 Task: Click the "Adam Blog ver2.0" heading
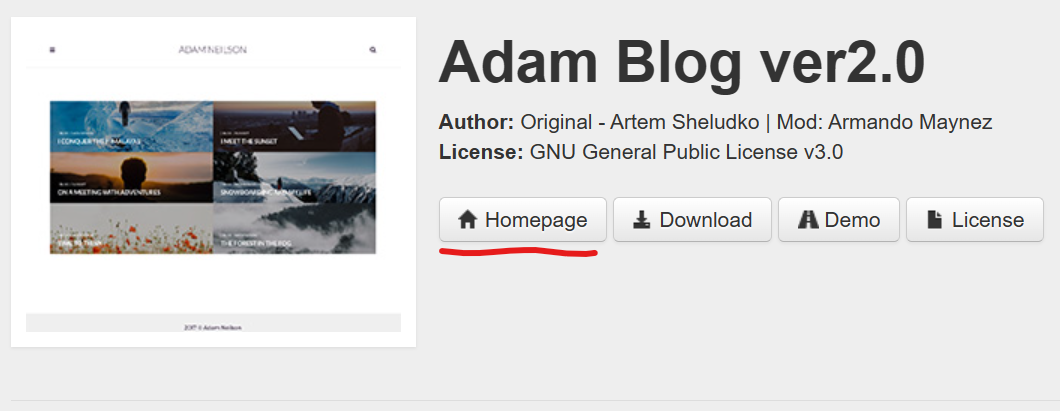[681, 64]
